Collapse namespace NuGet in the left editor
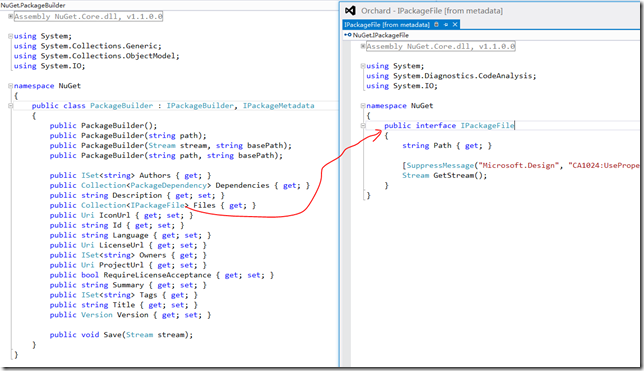 (11, 86)
